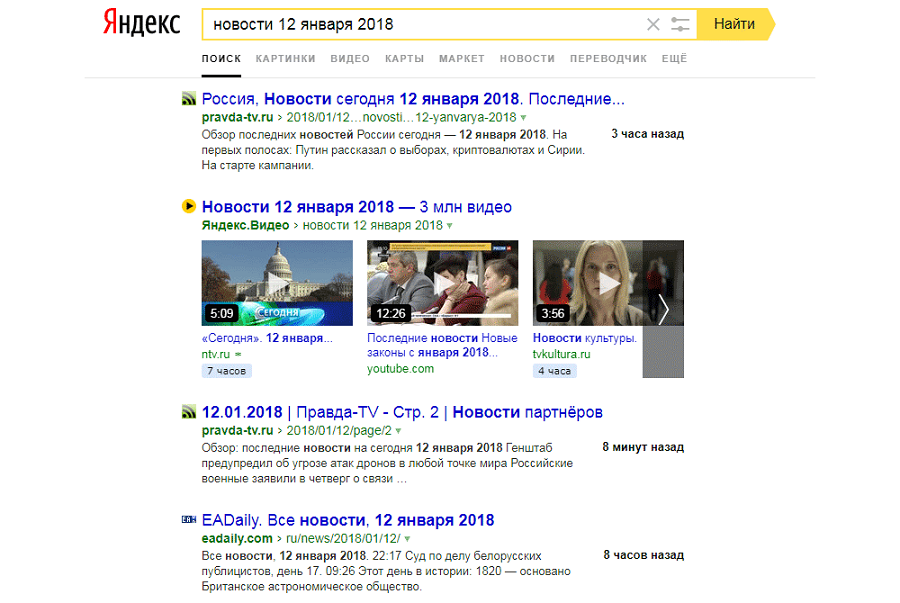Open the EADaily. Все новости, 12 января 2018 result
This screenshot has width=900, height=603.
coord(348,520)
